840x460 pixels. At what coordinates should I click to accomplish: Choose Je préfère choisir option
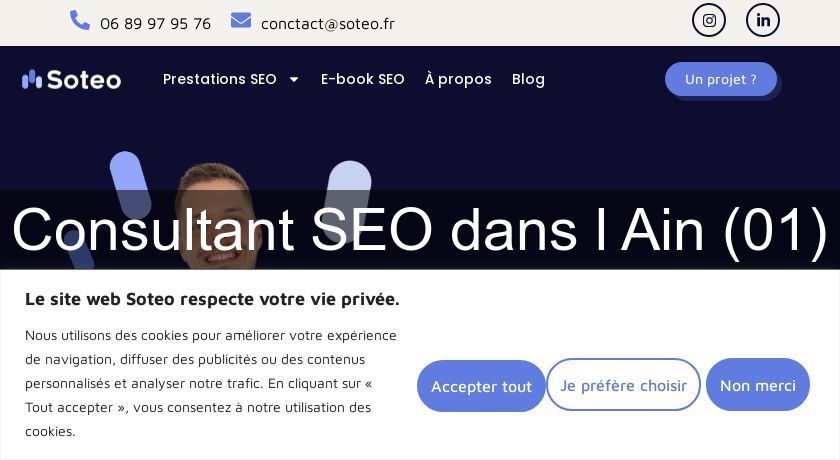pos(623,385)
